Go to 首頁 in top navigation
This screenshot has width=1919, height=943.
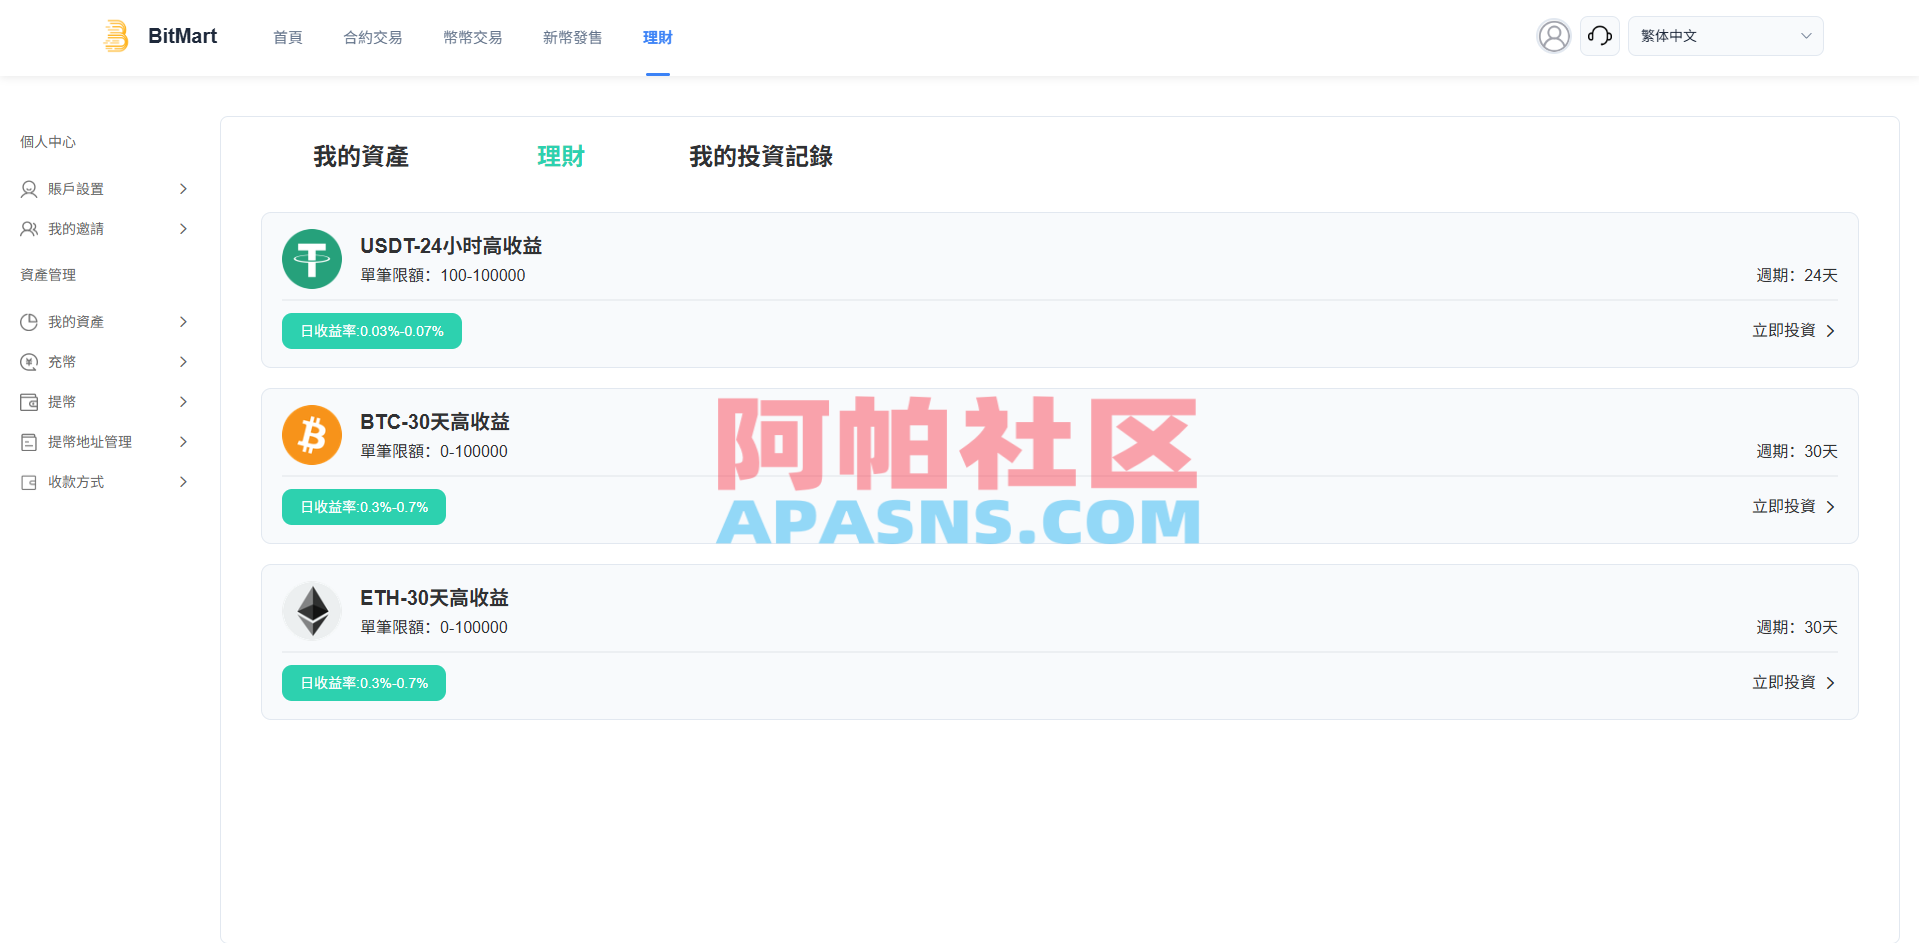click(288, 37)
